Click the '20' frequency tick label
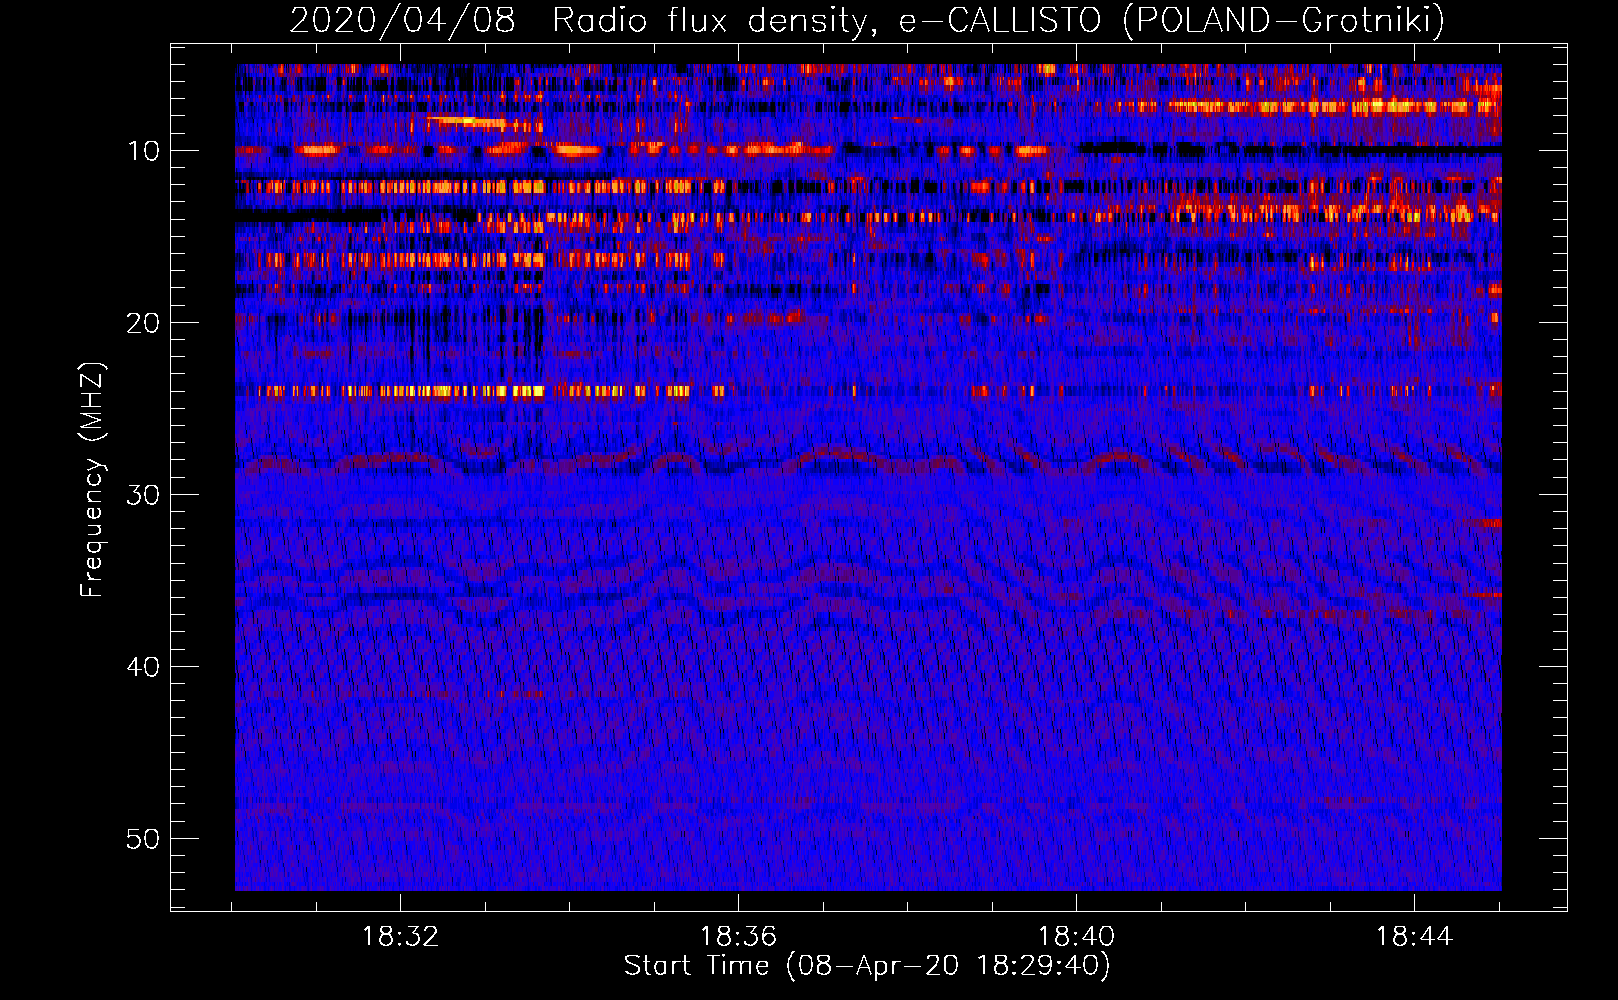Viewport: 1618px width, 1000px height. [x=144, y=323]
